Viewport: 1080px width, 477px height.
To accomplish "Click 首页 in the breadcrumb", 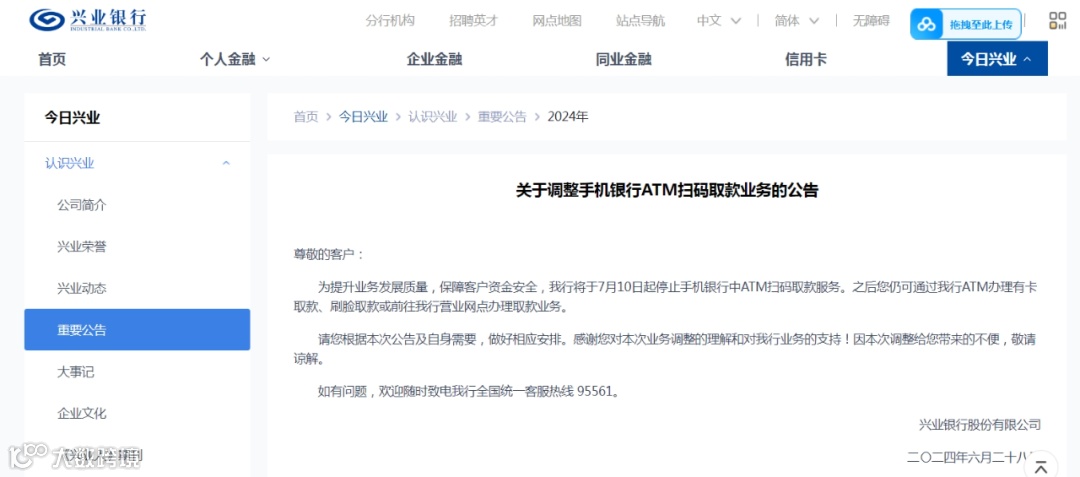I will [307, 116].
